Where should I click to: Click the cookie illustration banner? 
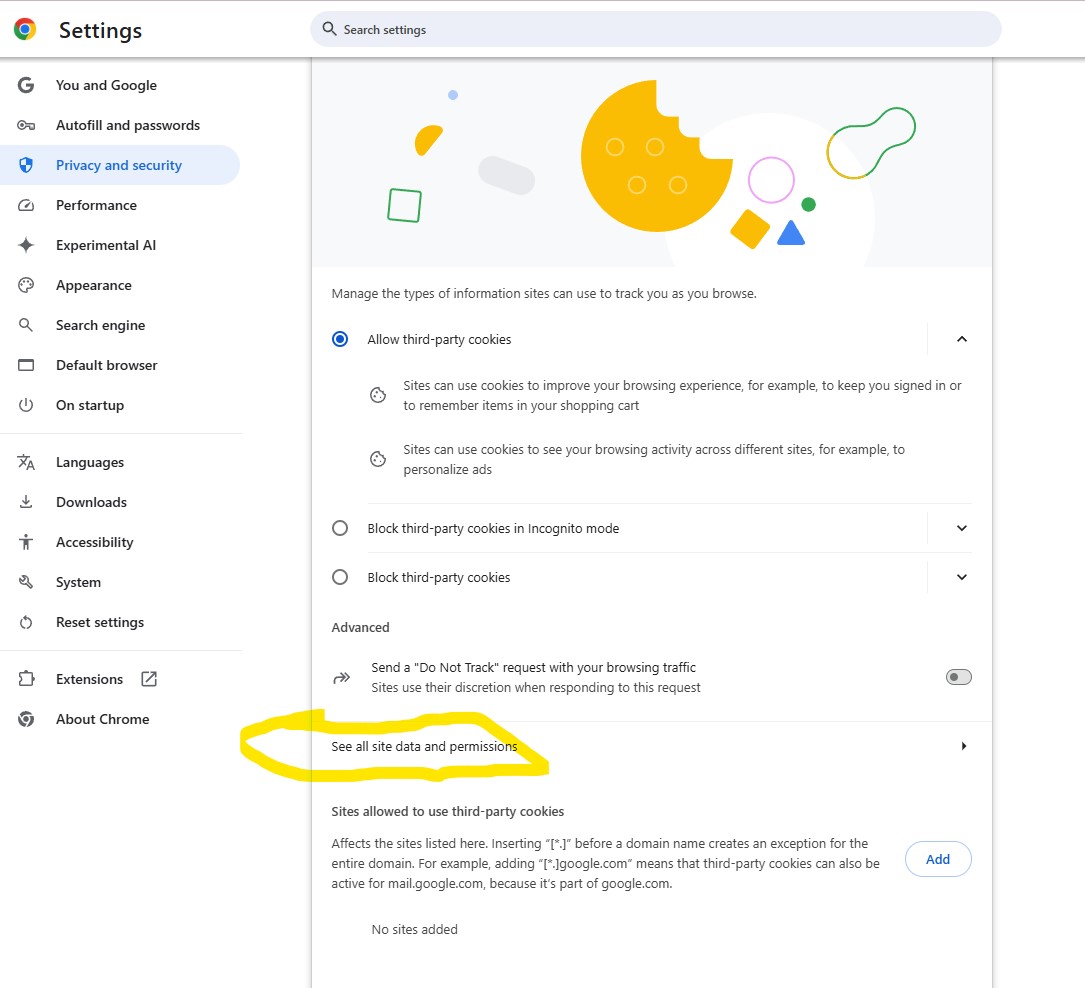[x=651, y=163]
